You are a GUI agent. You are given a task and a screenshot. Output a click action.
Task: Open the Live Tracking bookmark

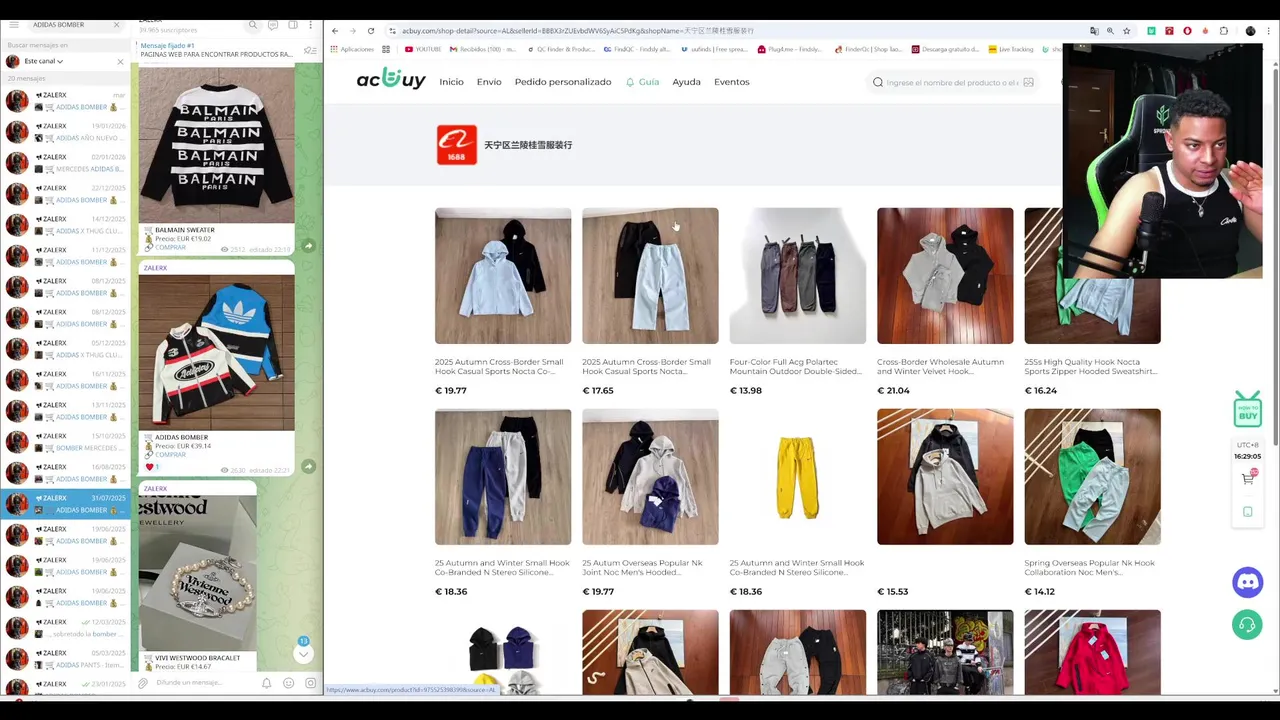tap(1011, 49)
